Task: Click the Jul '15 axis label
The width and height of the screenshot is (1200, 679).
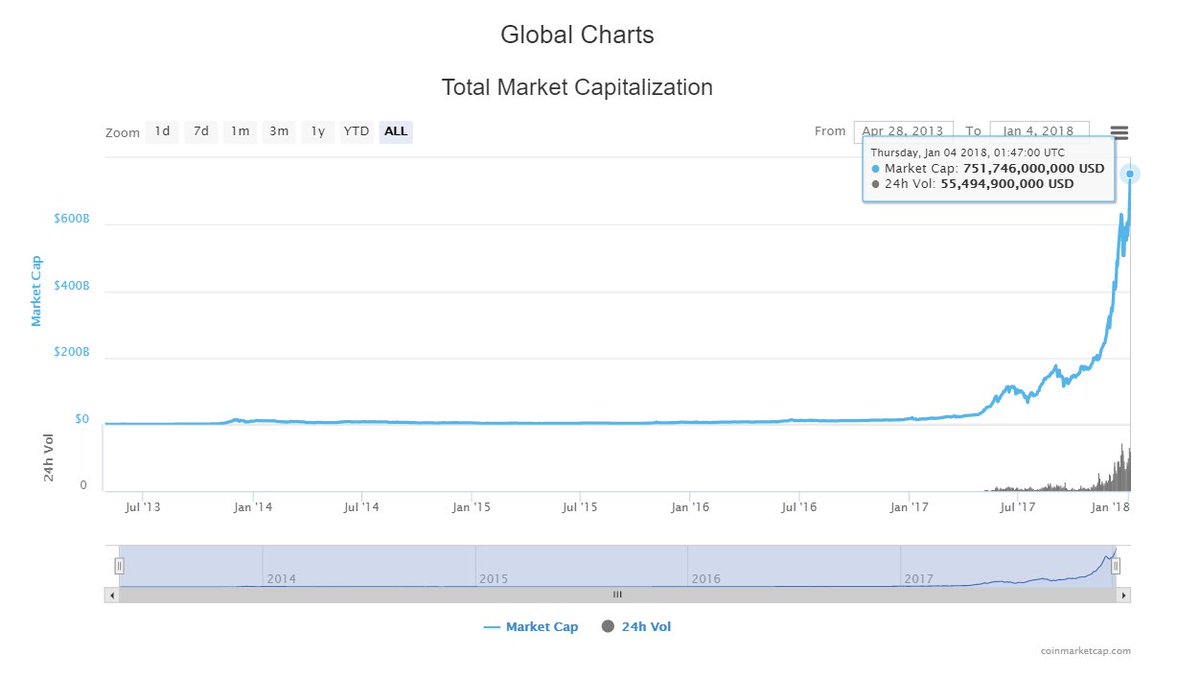Action: pos(580,507)
